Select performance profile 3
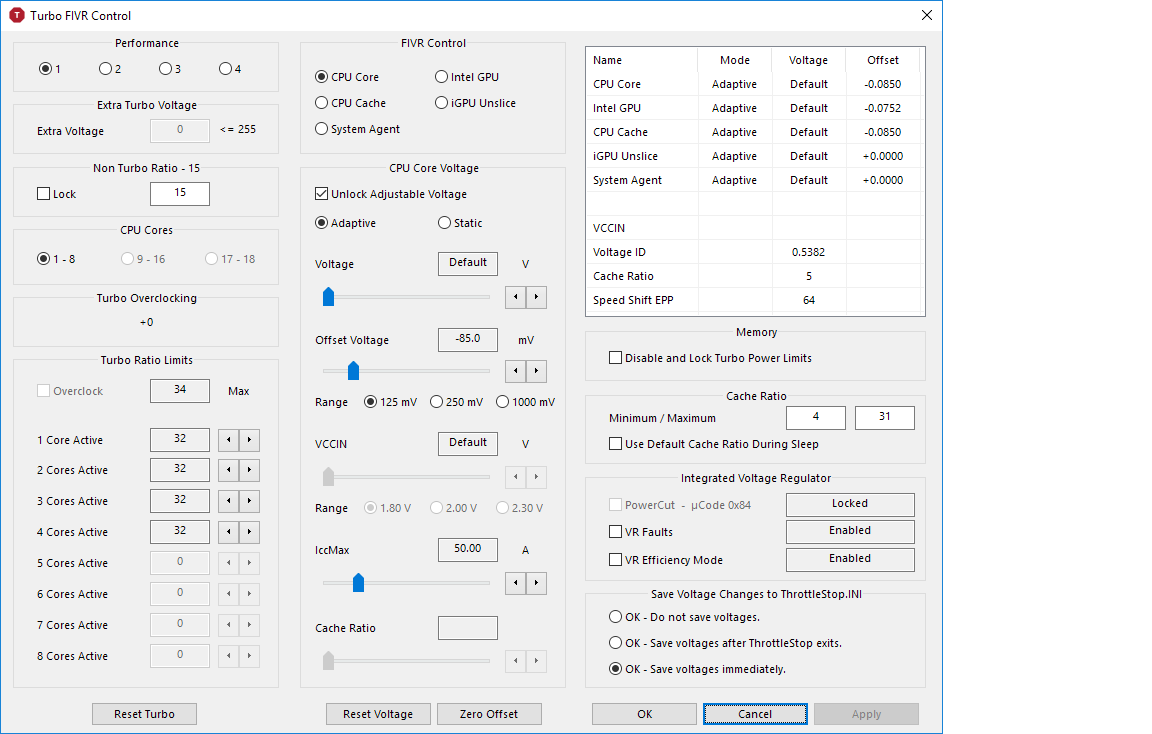 pyautogui.click(x=165, y=69)
